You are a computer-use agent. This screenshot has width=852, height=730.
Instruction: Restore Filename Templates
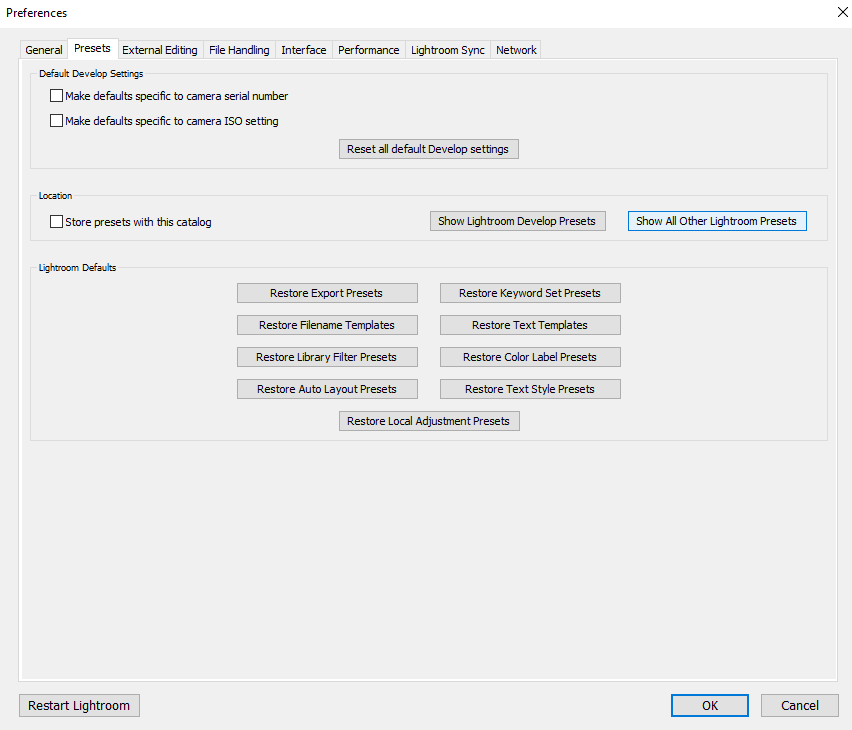click(327, 325)
